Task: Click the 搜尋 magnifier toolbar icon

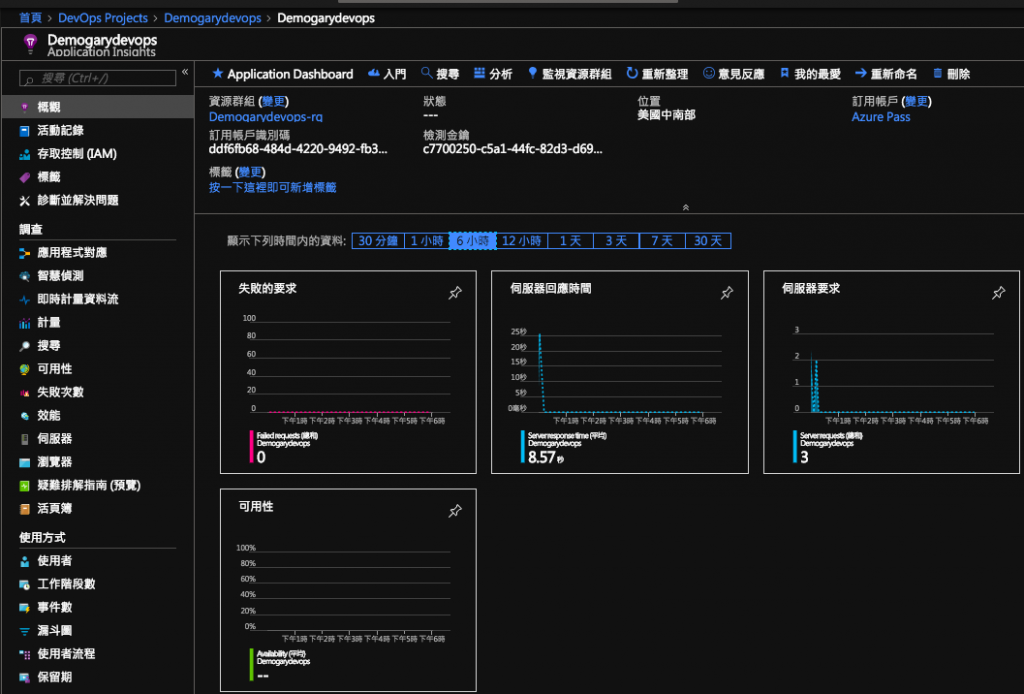Action: coord(426,73)
